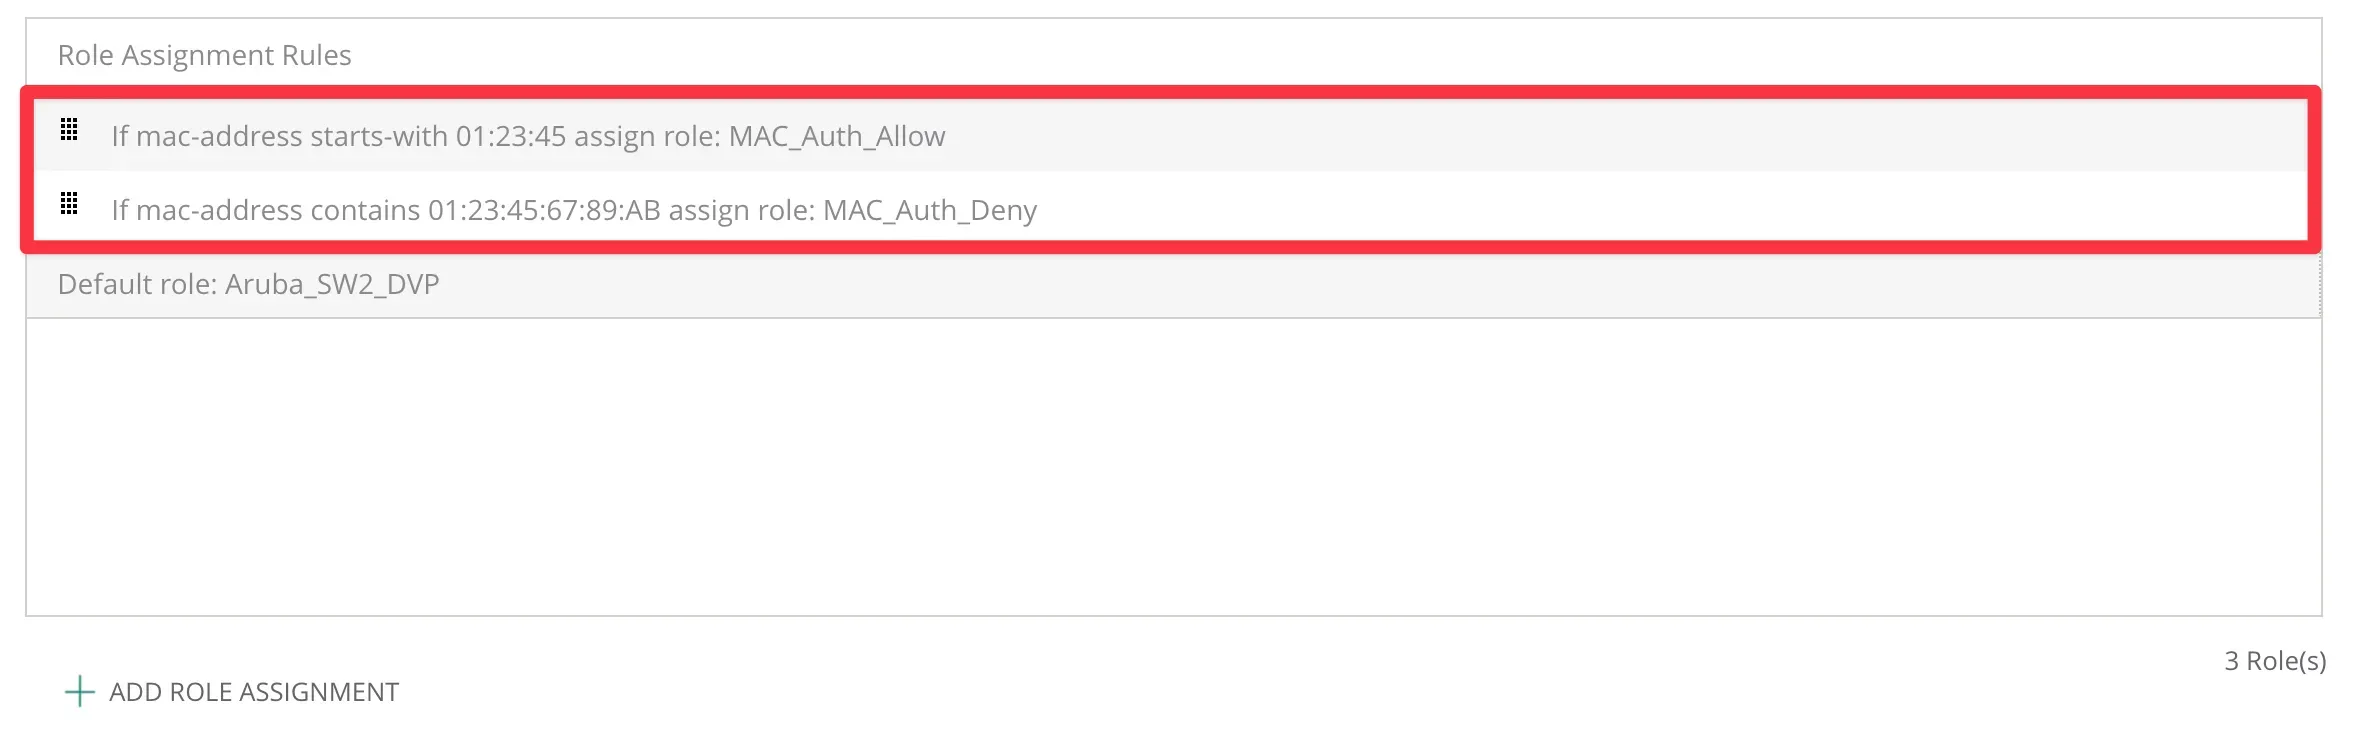Click mac-address in the MAC_Auth_Allow rule
2355x745 pixels.
click(219, 136)
